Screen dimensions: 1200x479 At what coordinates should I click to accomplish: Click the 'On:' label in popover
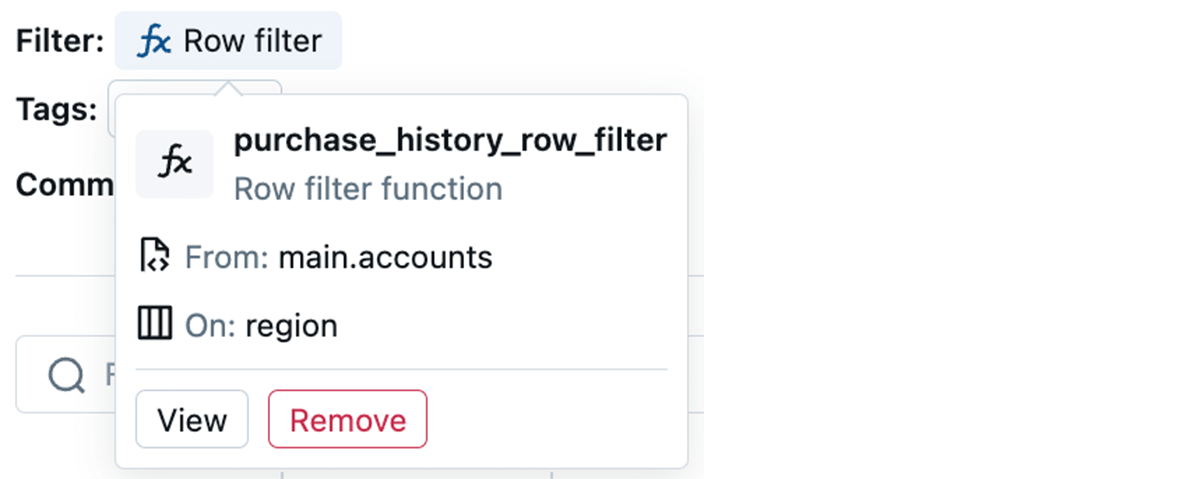pos(211,326)
